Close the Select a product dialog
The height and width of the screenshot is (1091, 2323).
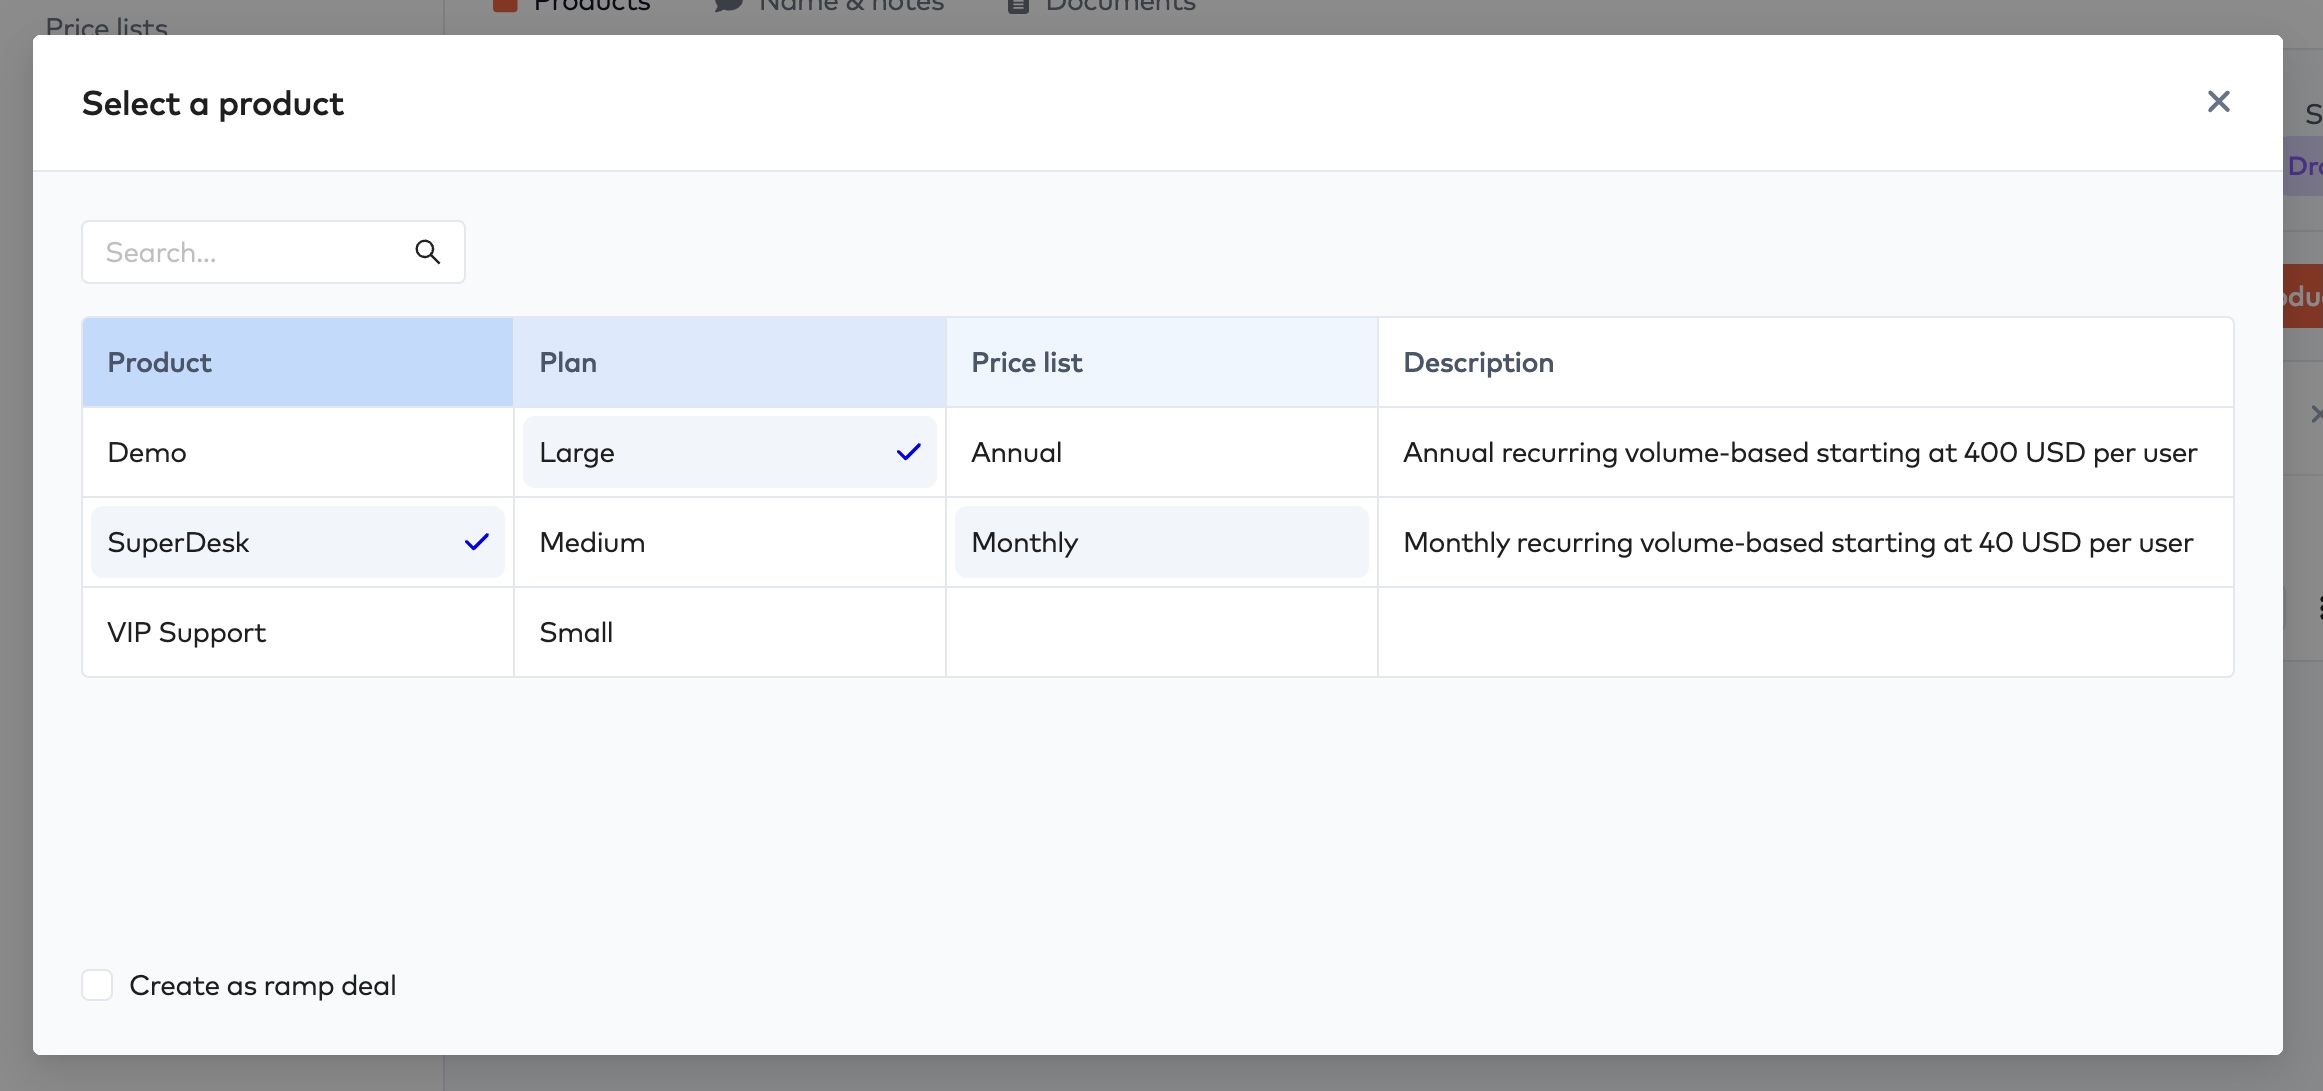[x=2218, y=102]
